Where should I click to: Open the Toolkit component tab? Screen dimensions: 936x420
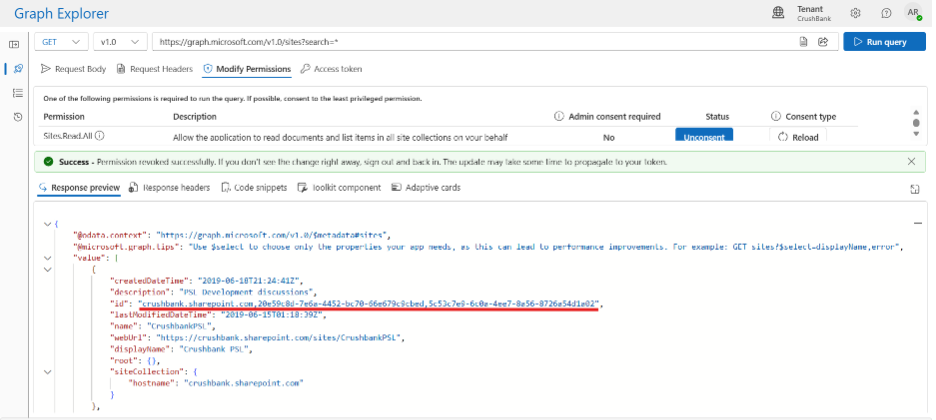pos(339,188)
